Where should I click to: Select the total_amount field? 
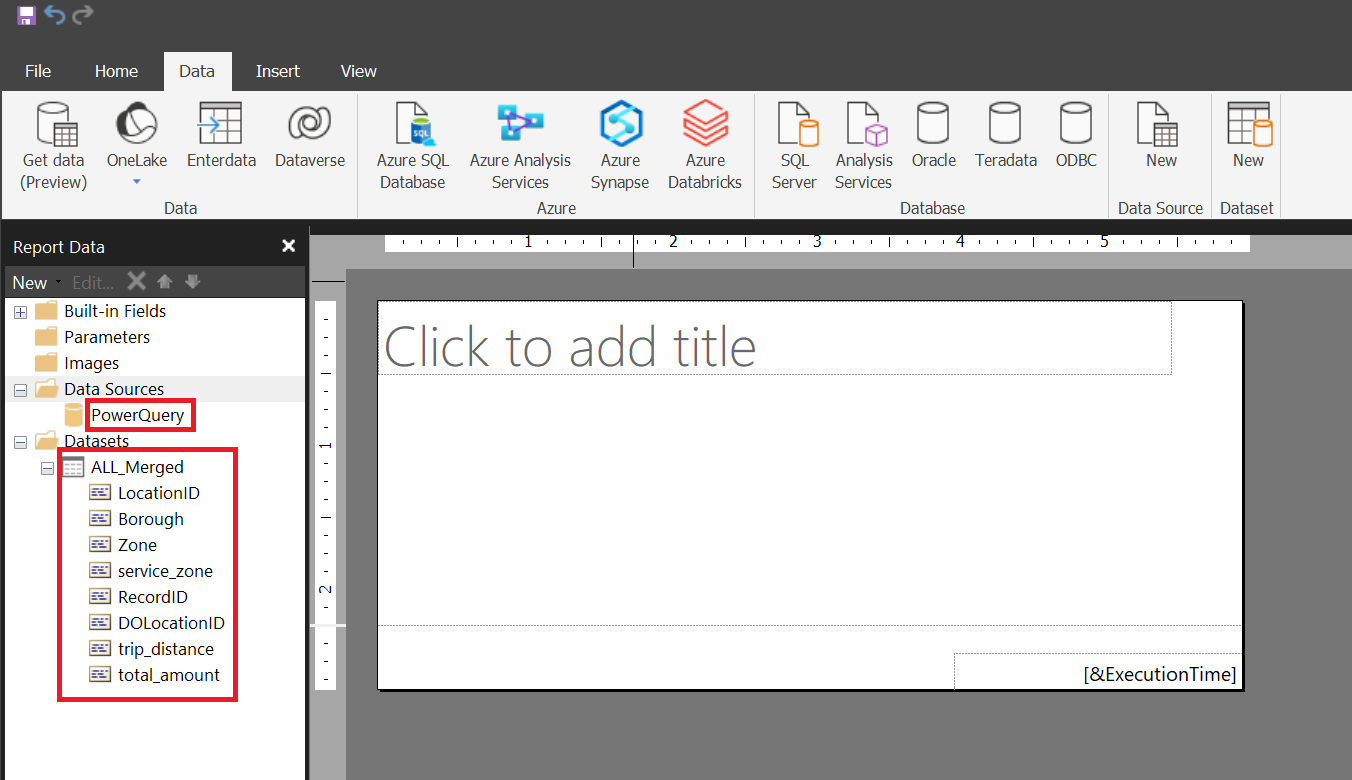click(169, 675)
